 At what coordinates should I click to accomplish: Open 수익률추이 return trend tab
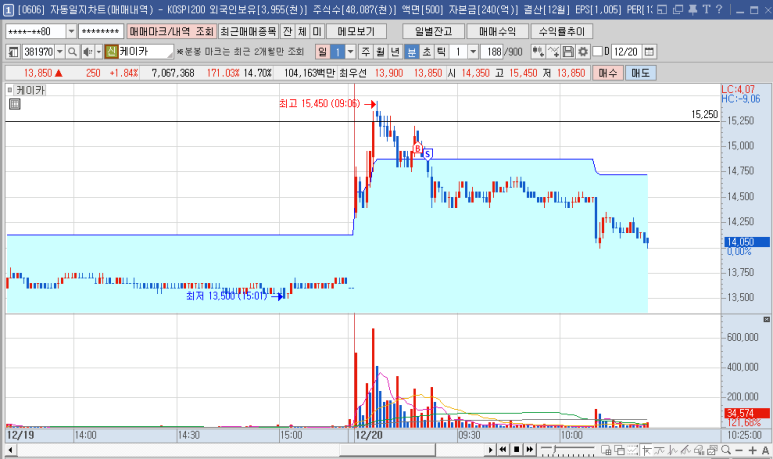[562, 31]
